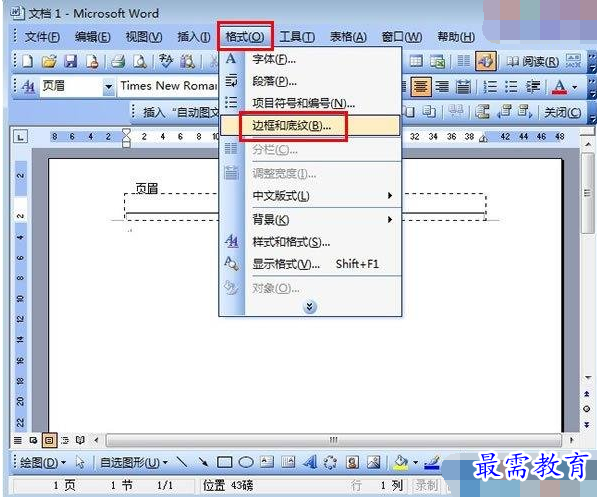Open the 绘图 Draw dropdown menu
597x497 pixels.
coord(42,463)
